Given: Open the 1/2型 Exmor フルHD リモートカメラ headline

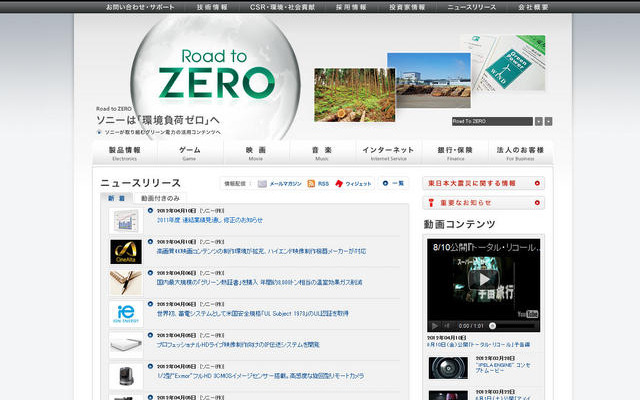Looking at the screenshot, I should [x=260, y=376].
